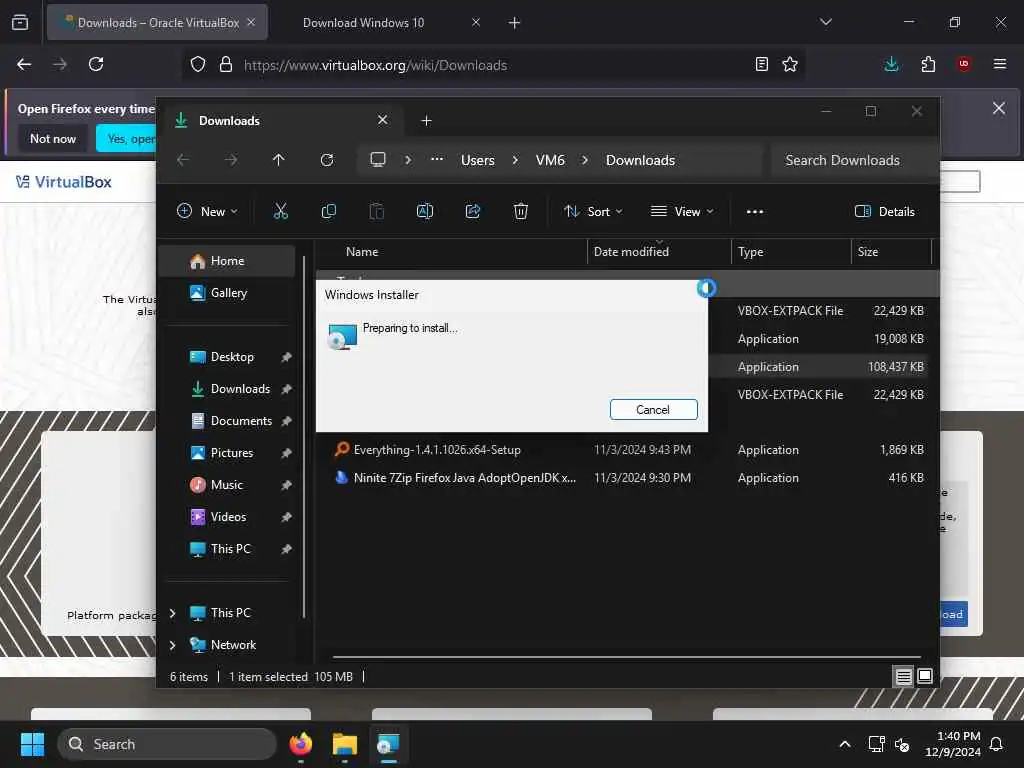Click the VirtualBox logo link
The height and width of the screenshot is (768, 1024).
[x=64, y=182]
